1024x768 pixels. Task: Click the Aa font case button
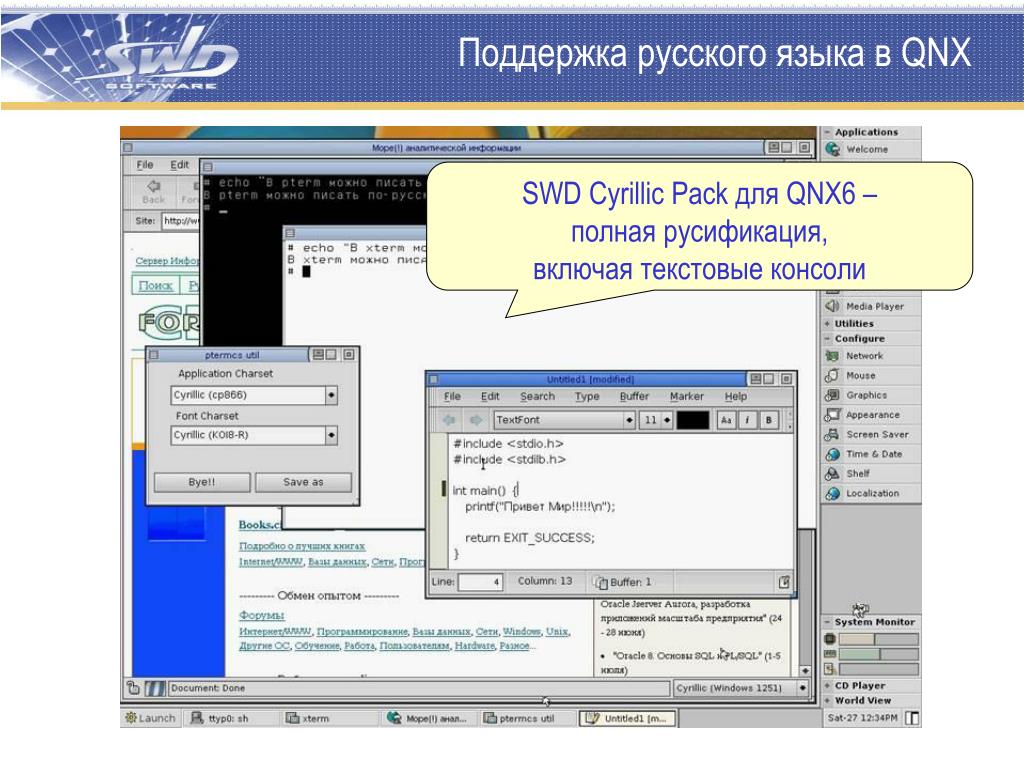(726, 420)
